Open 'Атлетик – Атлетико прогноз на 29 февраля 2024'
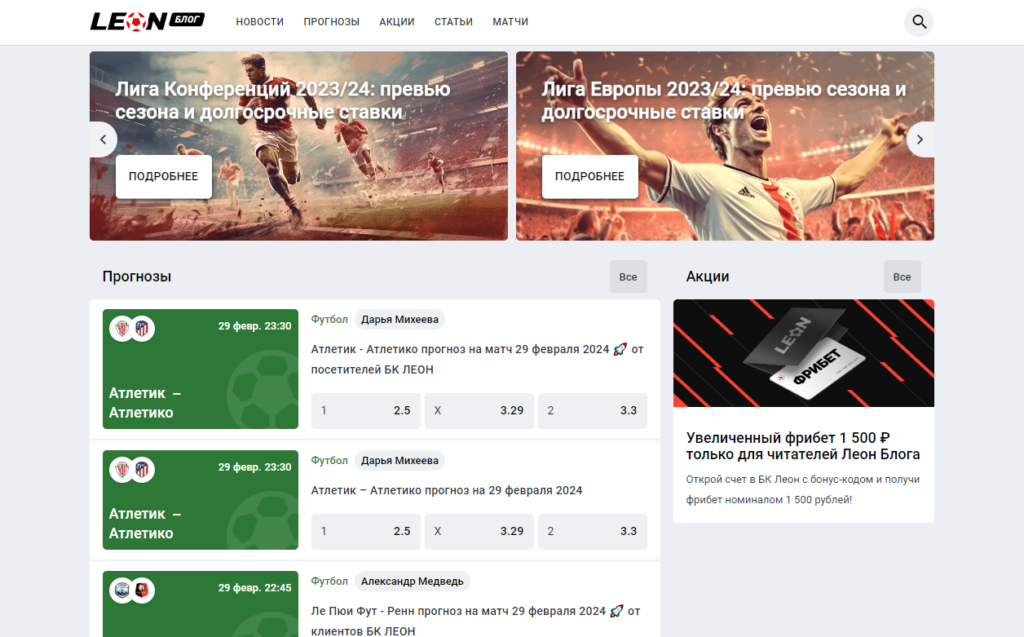Screen dimensions: 1024x637 pos(447,491)
